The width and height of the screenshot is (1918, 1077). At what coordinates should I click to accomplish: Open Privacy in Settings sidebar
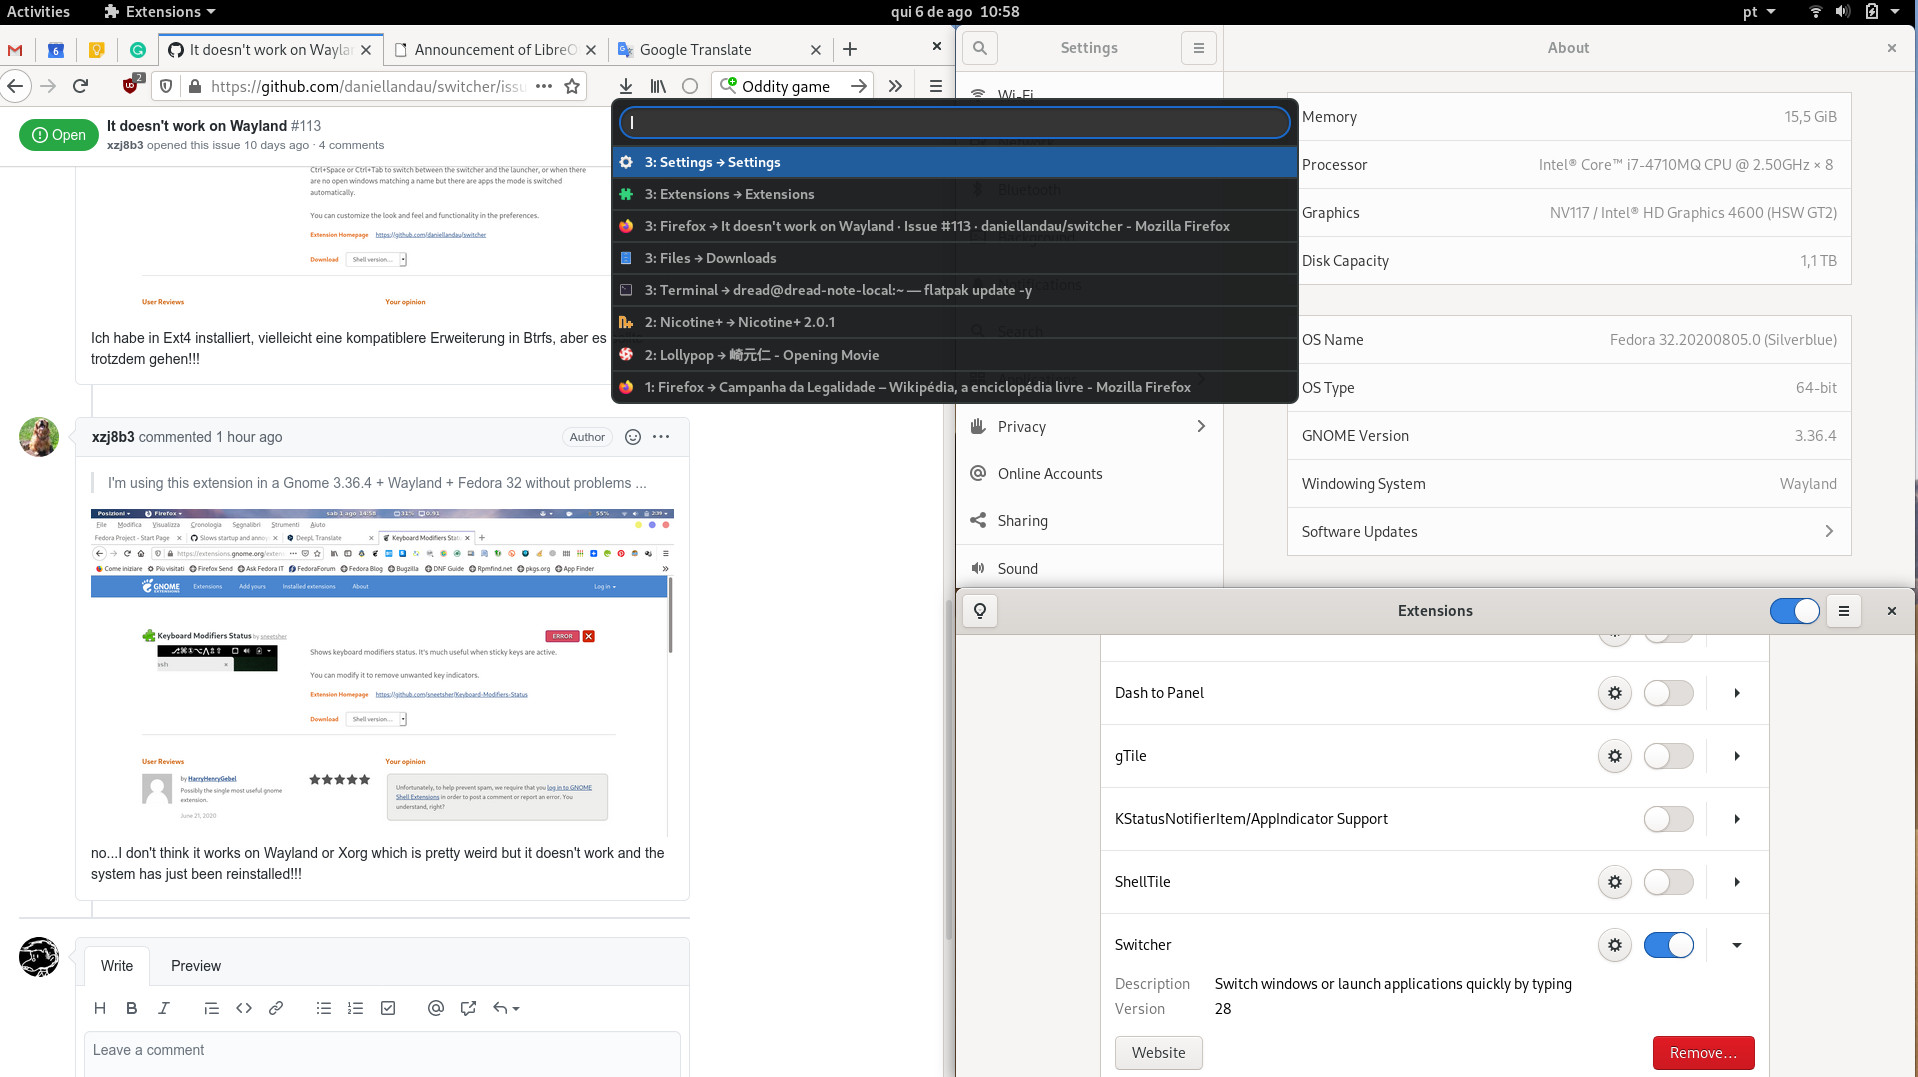pyautogui.click(x=1089, y=427)
